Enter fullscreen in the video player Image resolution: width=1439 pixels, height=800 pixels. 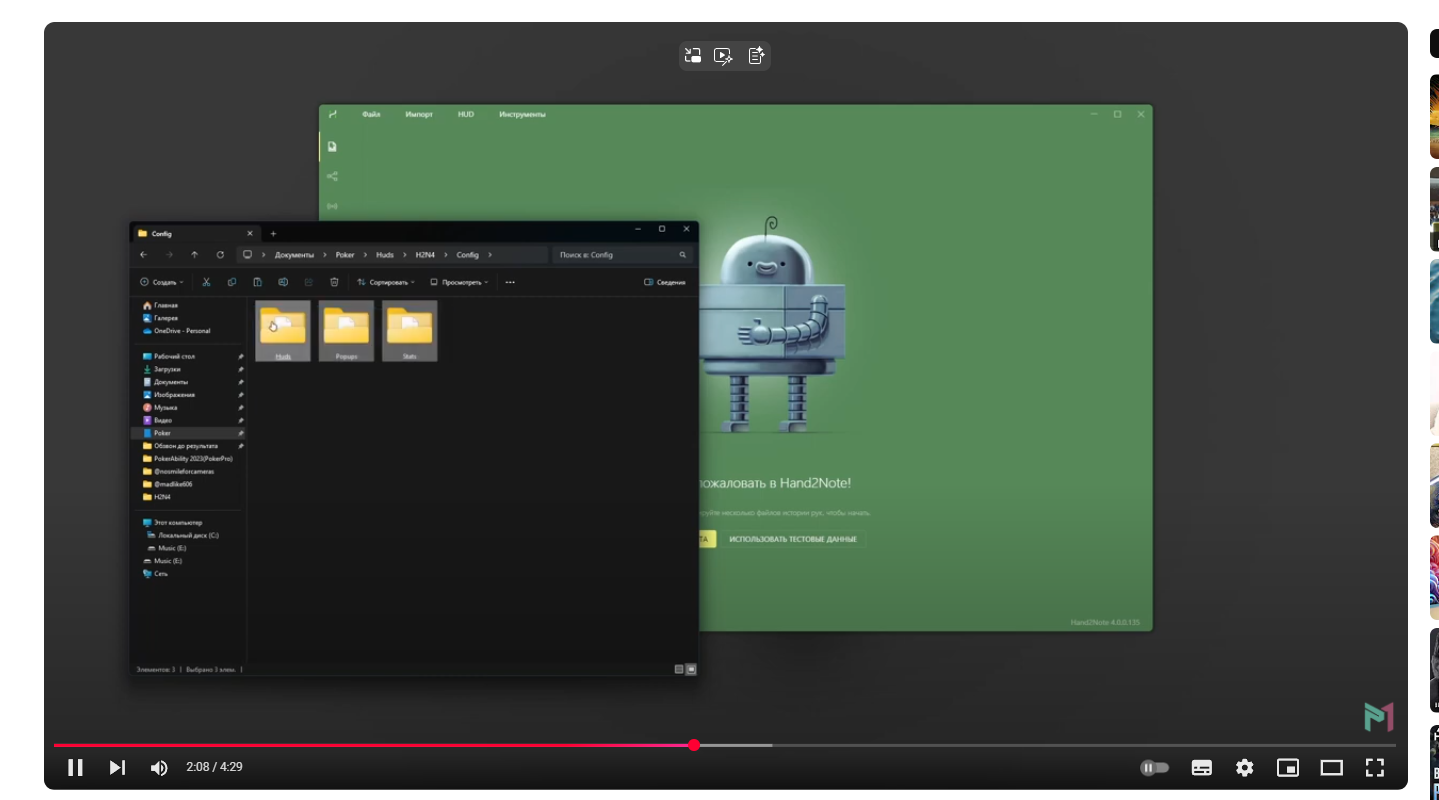point(1375,768)
